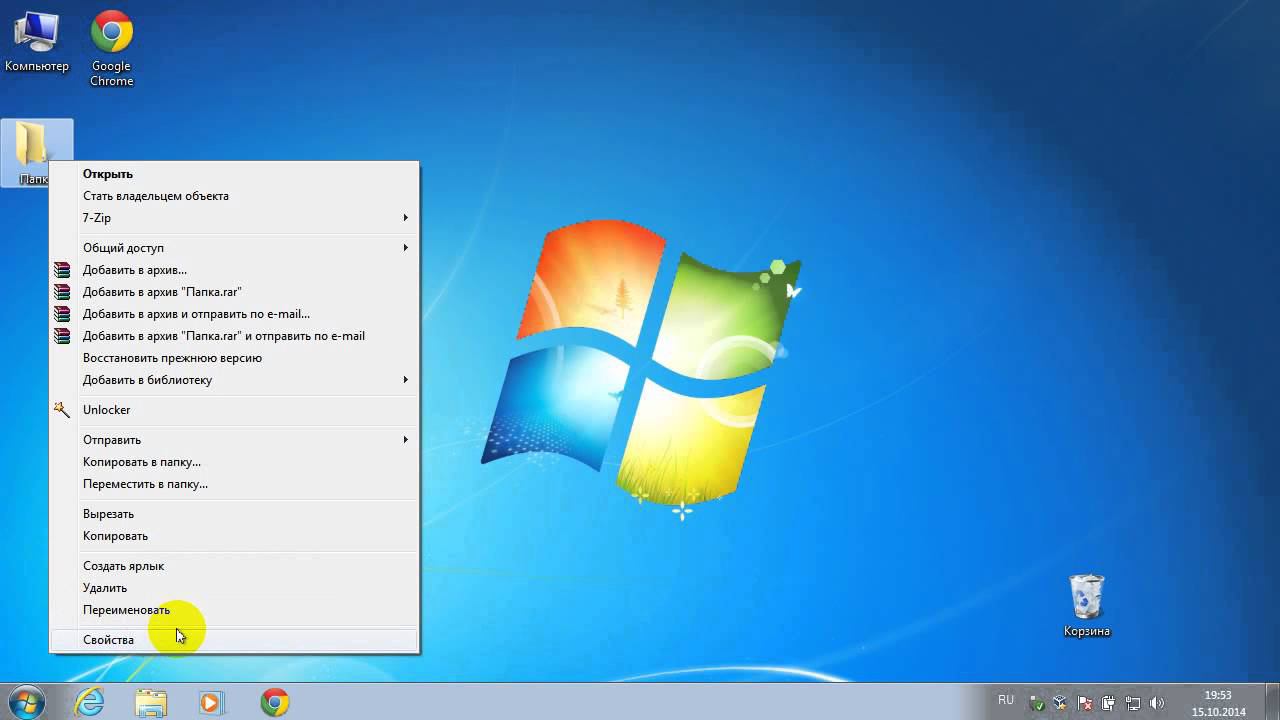Open the Windows Start button
The width and height of the screenshot is (1280, 720).
point(26,701)
